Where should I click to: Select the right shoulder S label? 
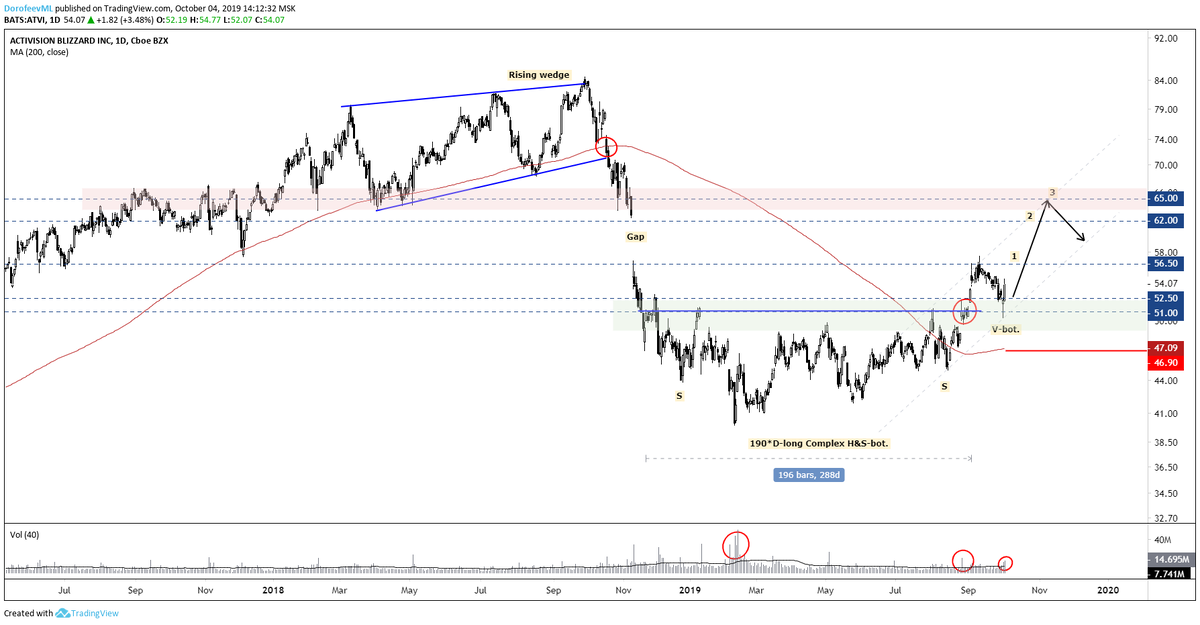coord(944,385)
